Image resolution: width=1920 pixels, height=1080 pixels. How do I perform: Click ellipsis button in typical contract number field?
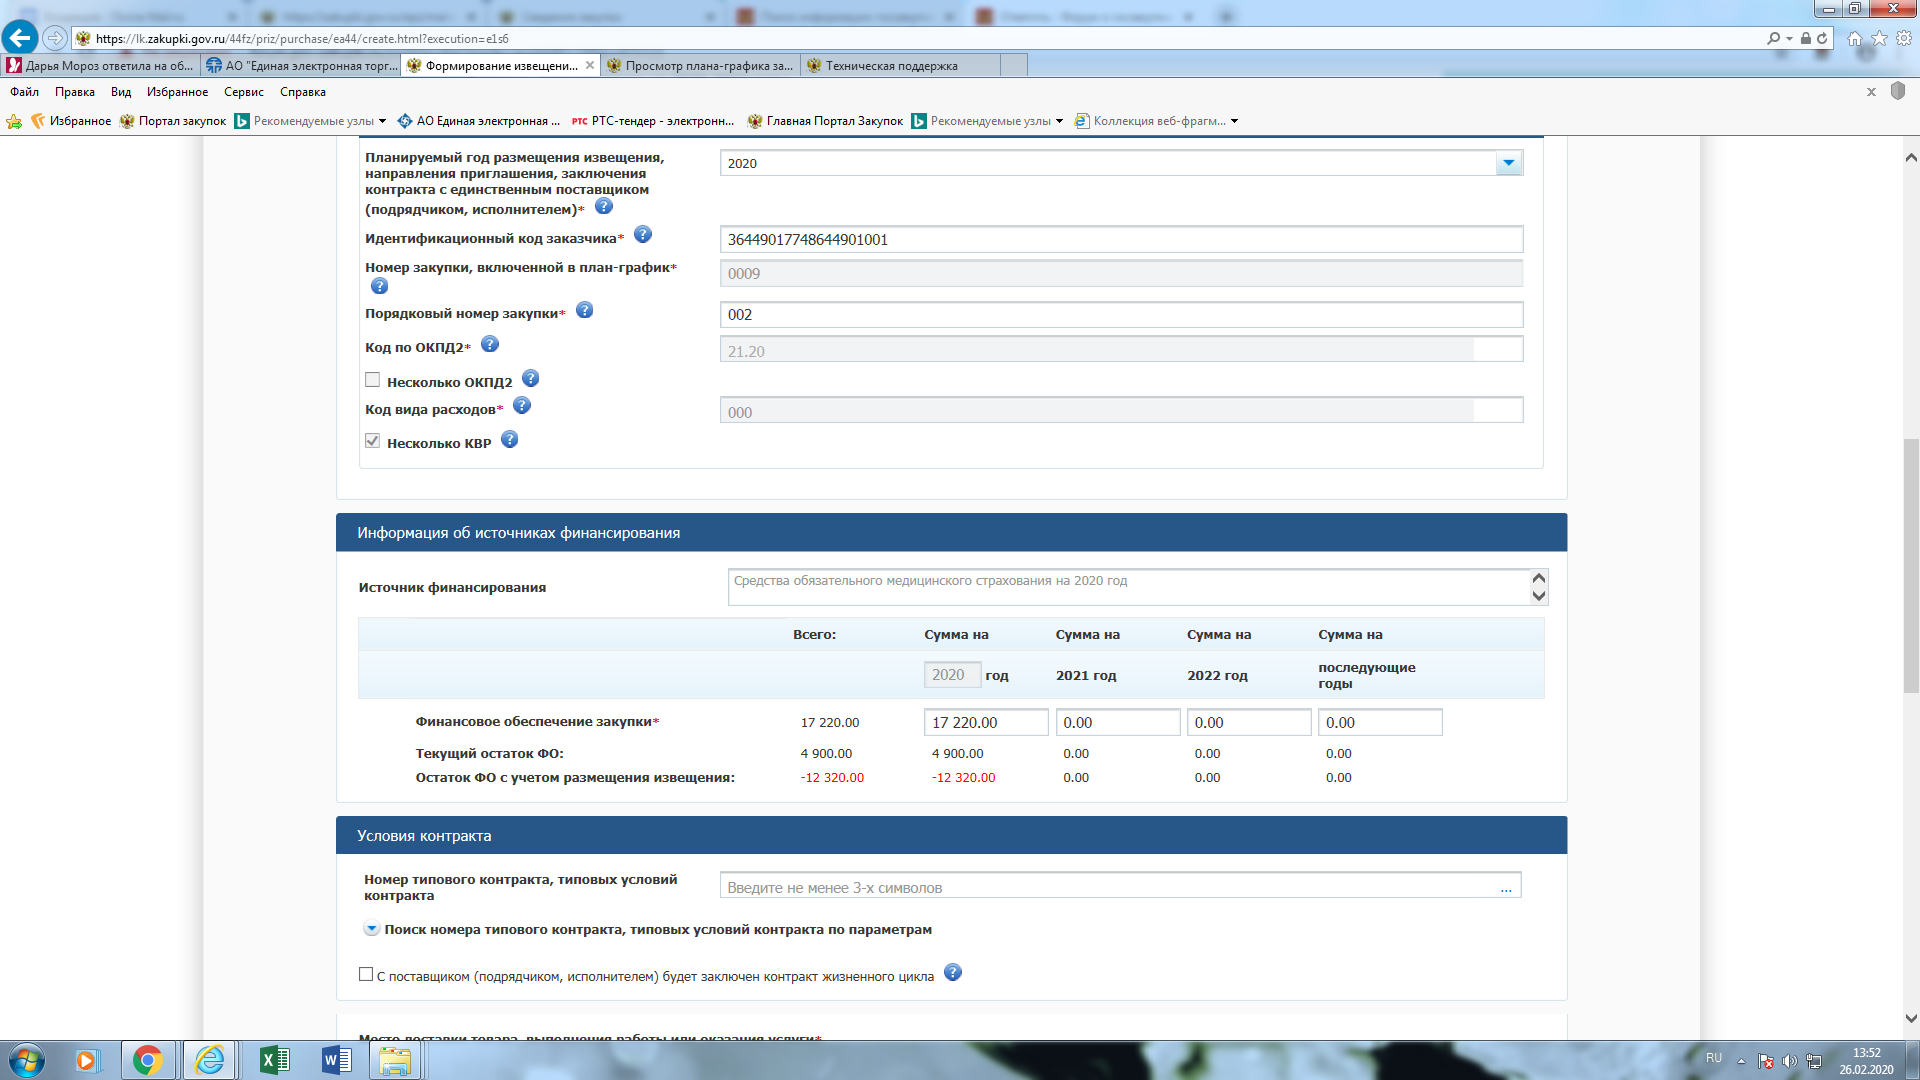point(1506,888)
